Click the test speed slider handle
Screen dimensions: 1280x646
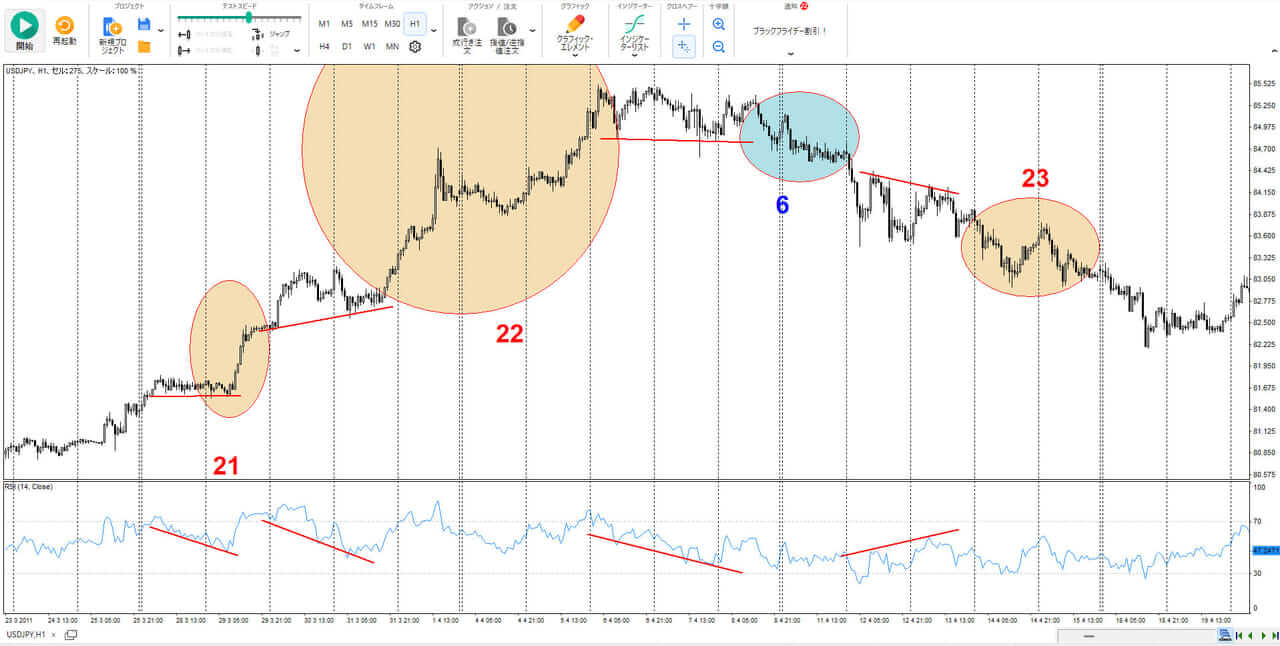(x=248, y=17)
